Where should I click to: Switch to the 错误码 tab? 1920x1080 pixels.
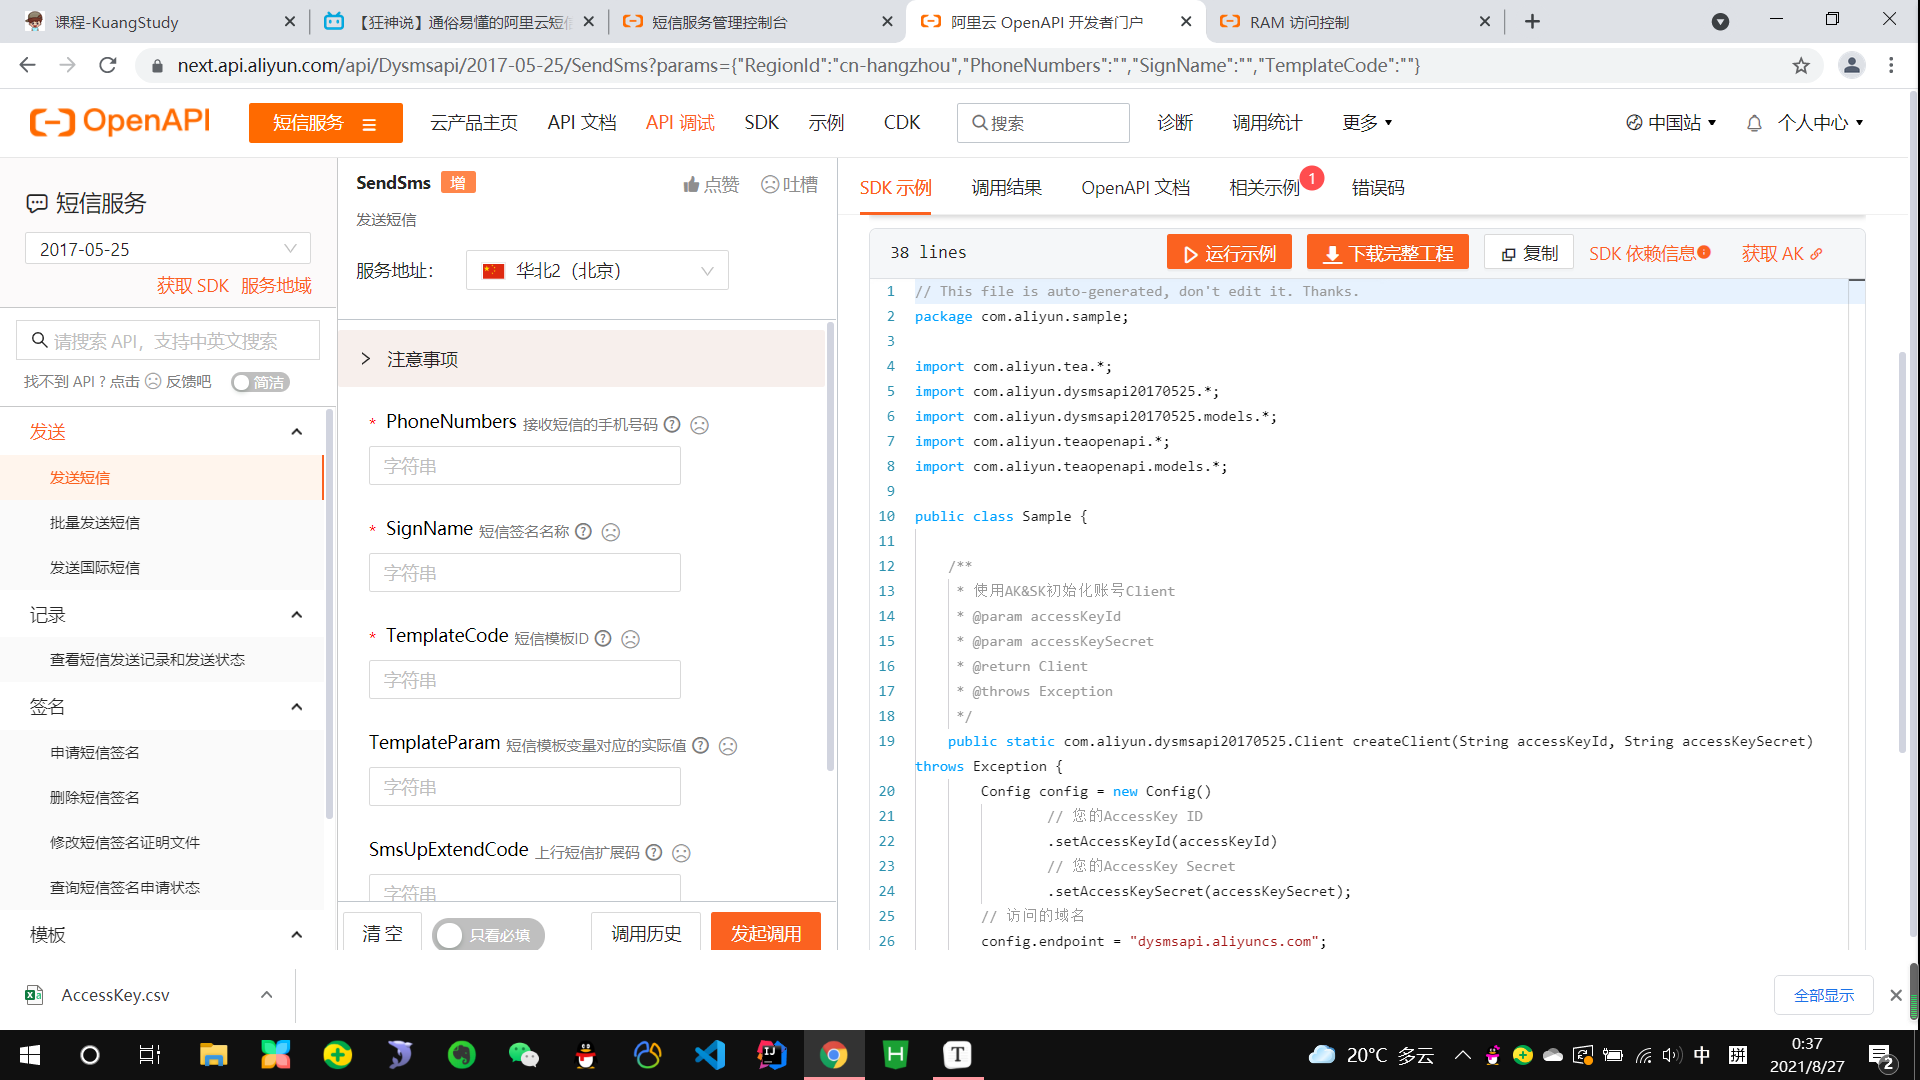[x=1378, y=188]
